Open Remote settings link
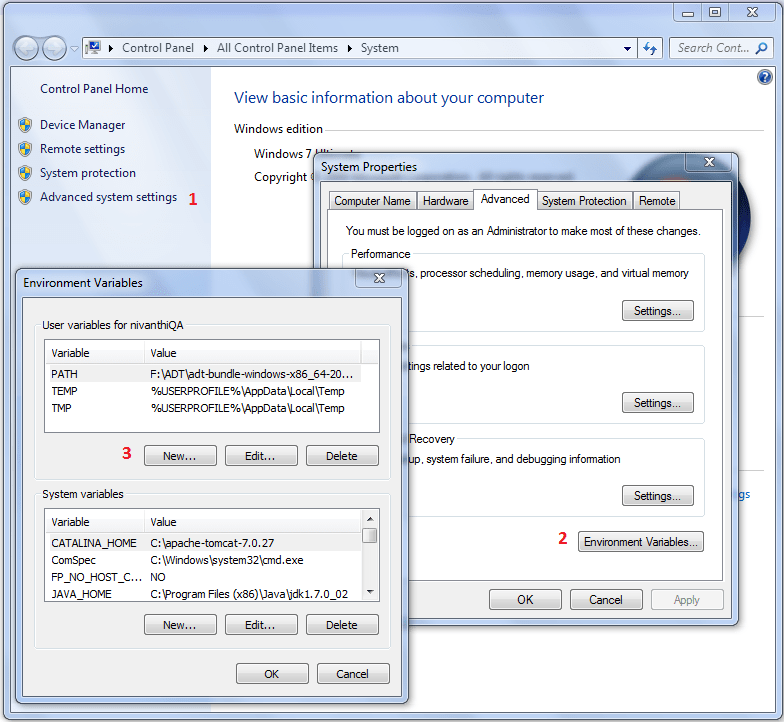 (82, 149)
